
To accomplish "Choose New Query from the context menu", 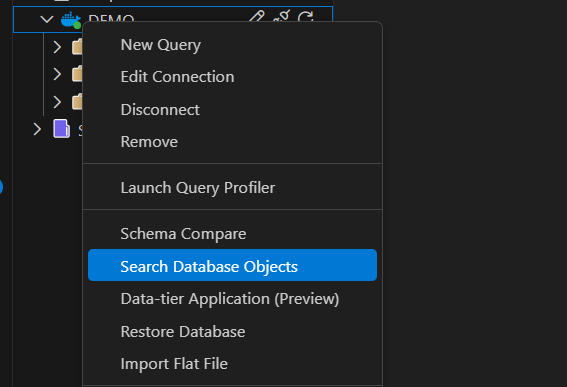I will pos(232,45).
